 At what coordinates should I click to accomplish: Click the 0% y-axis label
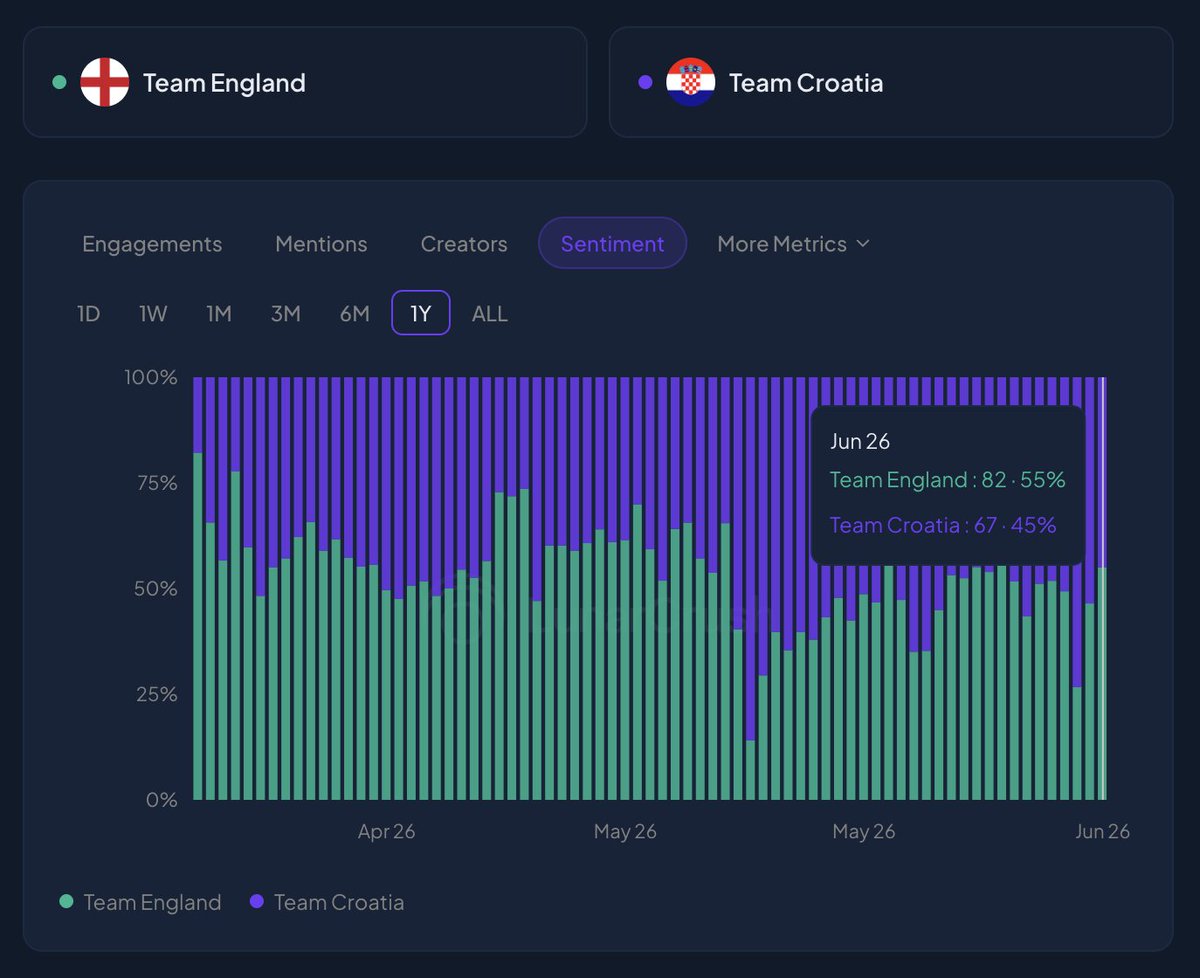(162, 800)
